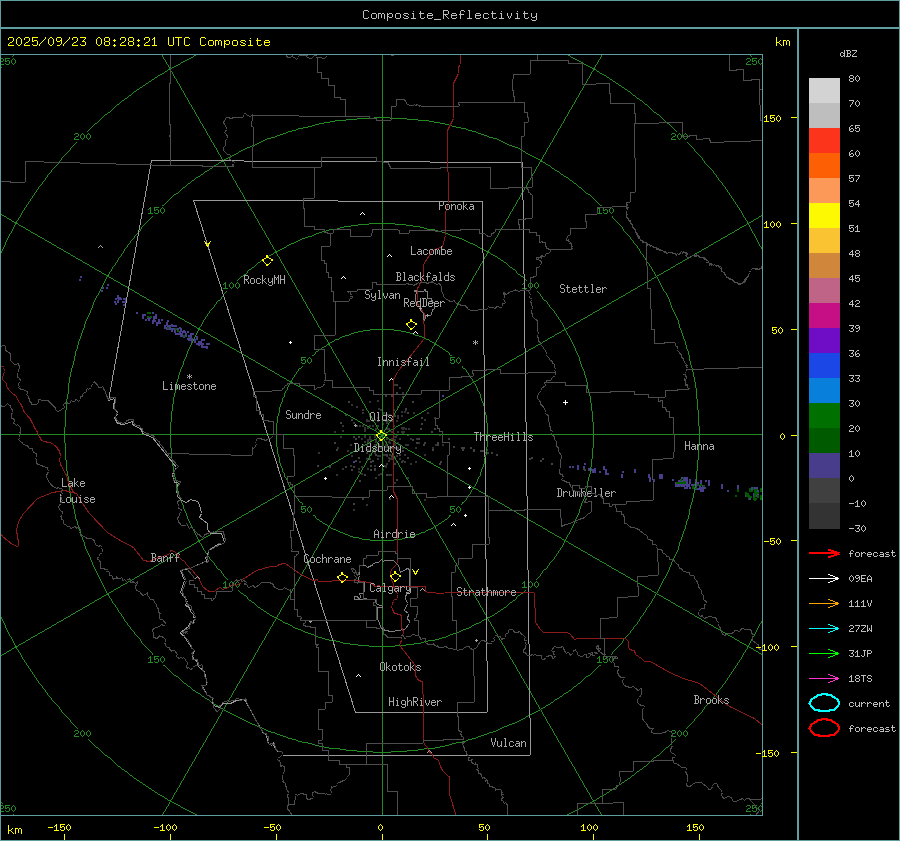Click the cyan 27ZW arrow icon

823,628
